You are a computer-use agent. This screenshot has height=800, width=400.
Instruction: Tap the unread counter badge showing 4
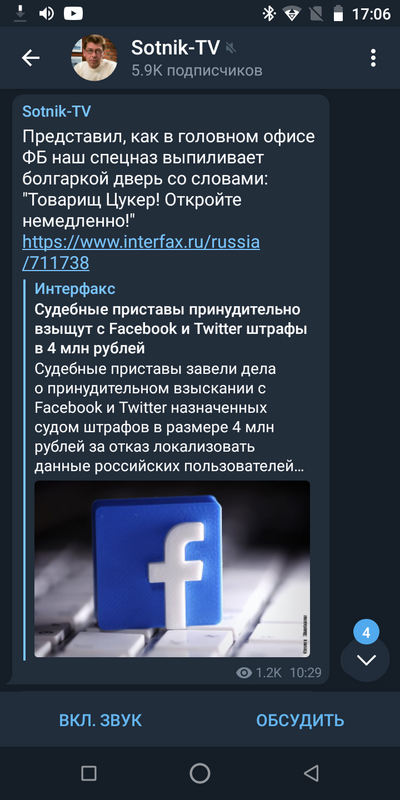pyautogui.click(x=366, y=633)
